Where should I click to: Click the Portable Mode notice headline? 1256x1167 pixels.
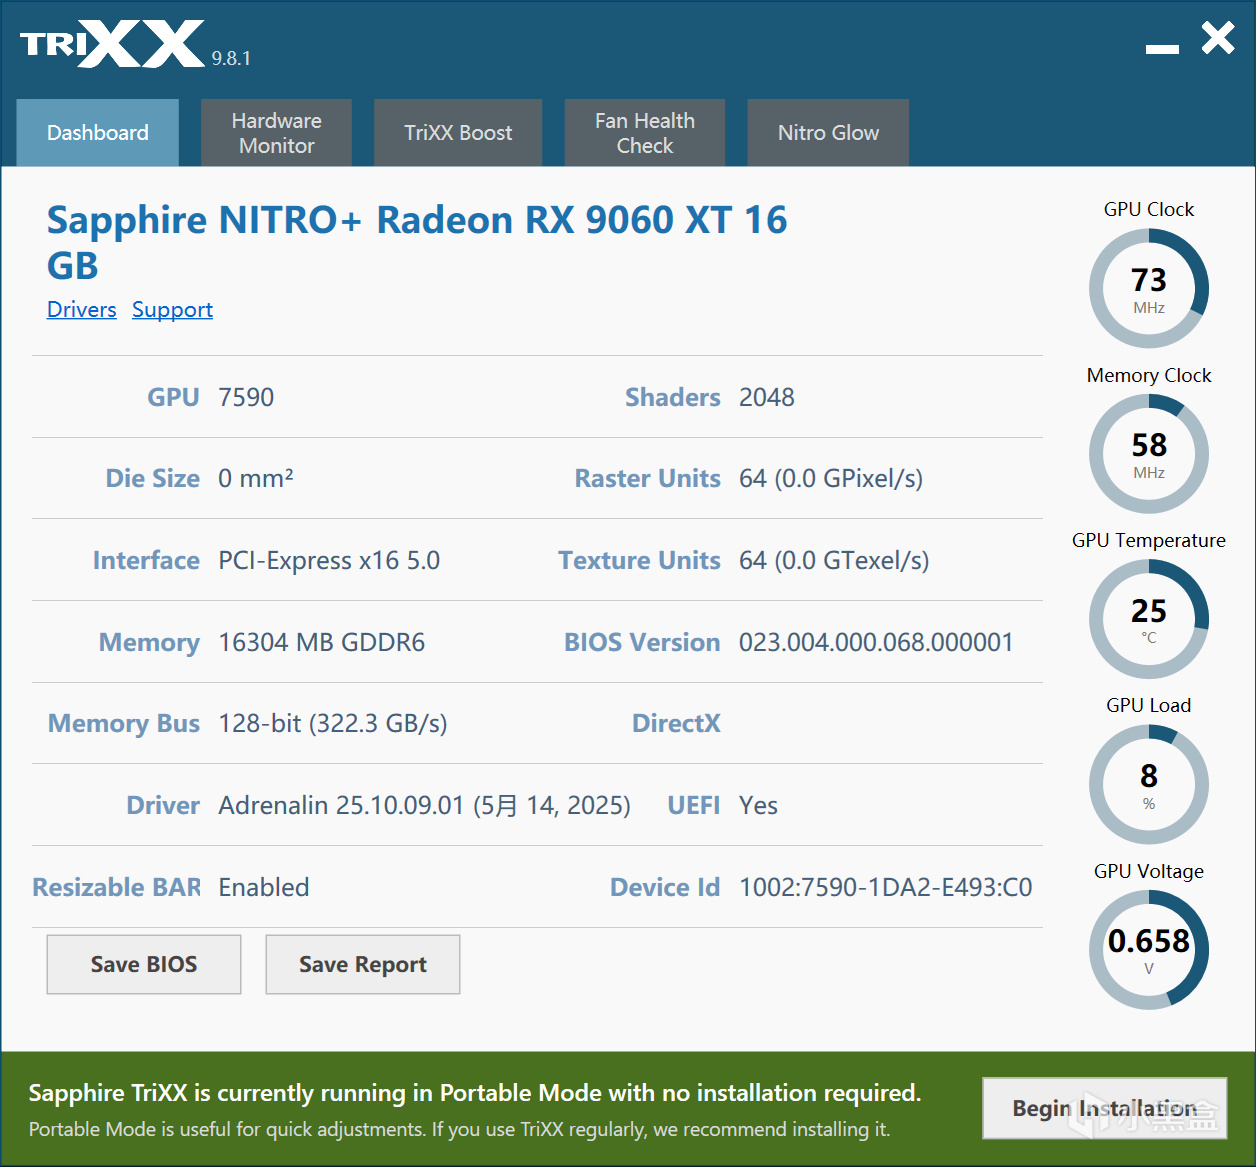(x=475, y=1092)
